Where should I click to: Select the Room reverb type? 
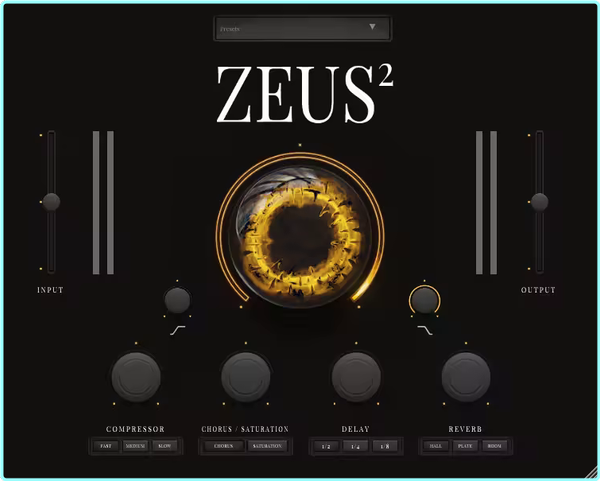(494, 446)
